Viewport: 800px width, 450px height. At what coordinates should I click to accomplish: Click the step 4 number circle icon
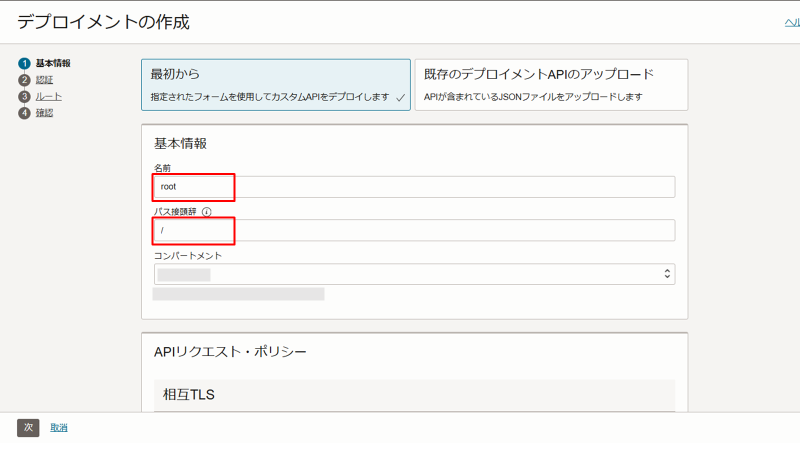coord(24,113)
